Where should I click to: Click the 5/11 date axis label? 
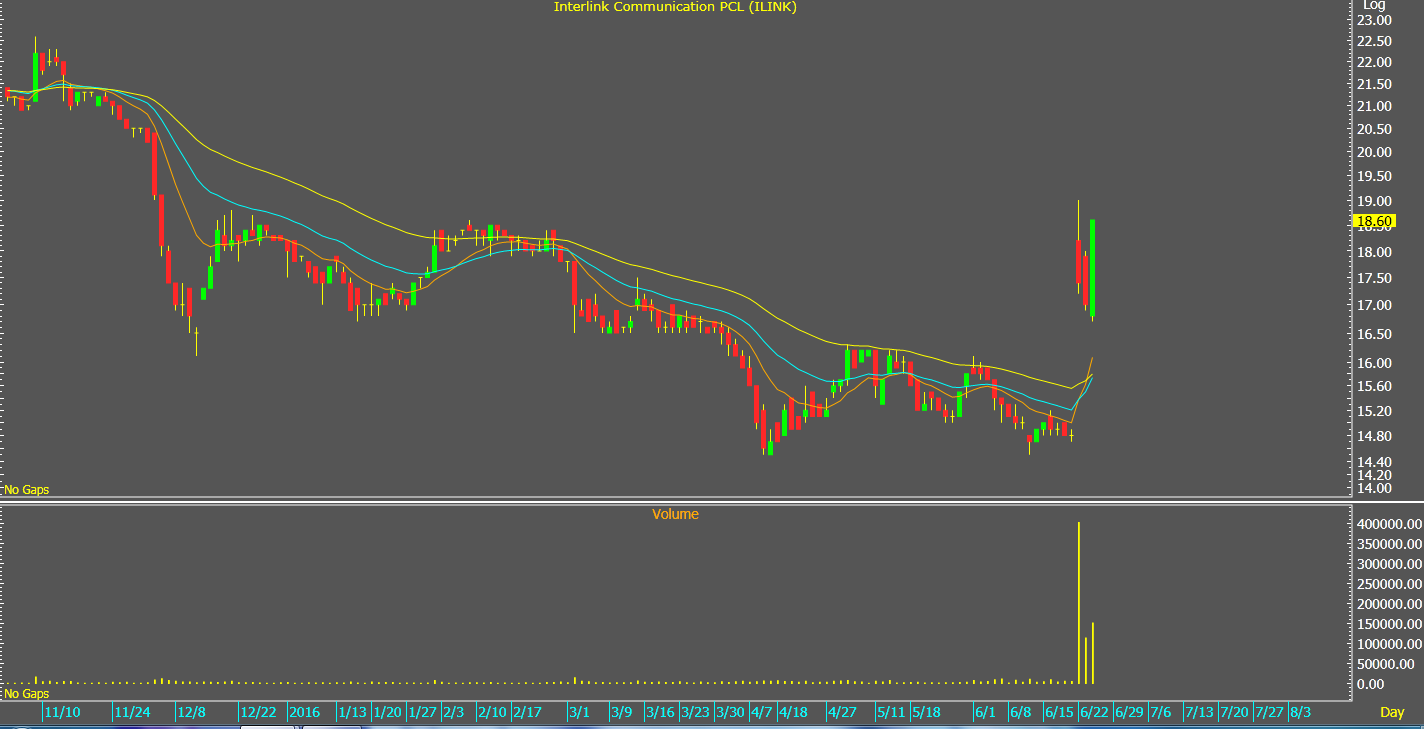click(x=892, y=713)
